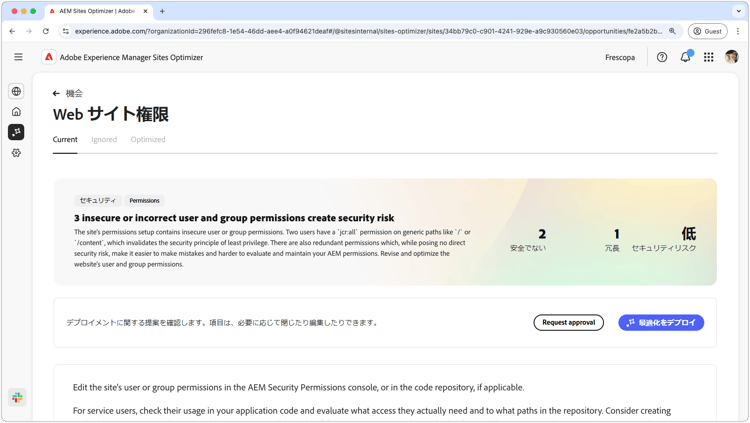Expand the tab search dropdown arrow
This screenshot has width=750, height=423.
point(739,11)
